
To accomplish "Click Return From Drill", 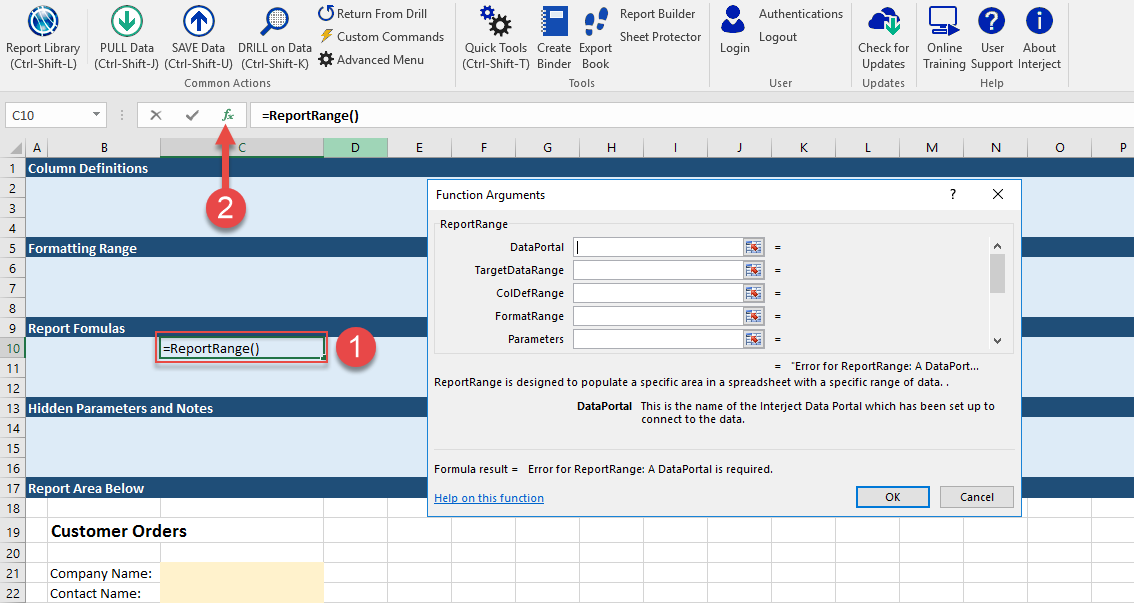I will (x=372, y=13).
